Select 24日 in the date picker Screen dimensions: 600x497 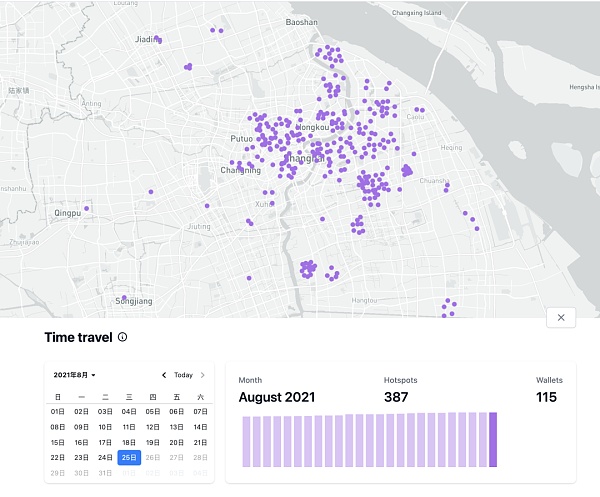pyautogui.click(x=105, y=457)
